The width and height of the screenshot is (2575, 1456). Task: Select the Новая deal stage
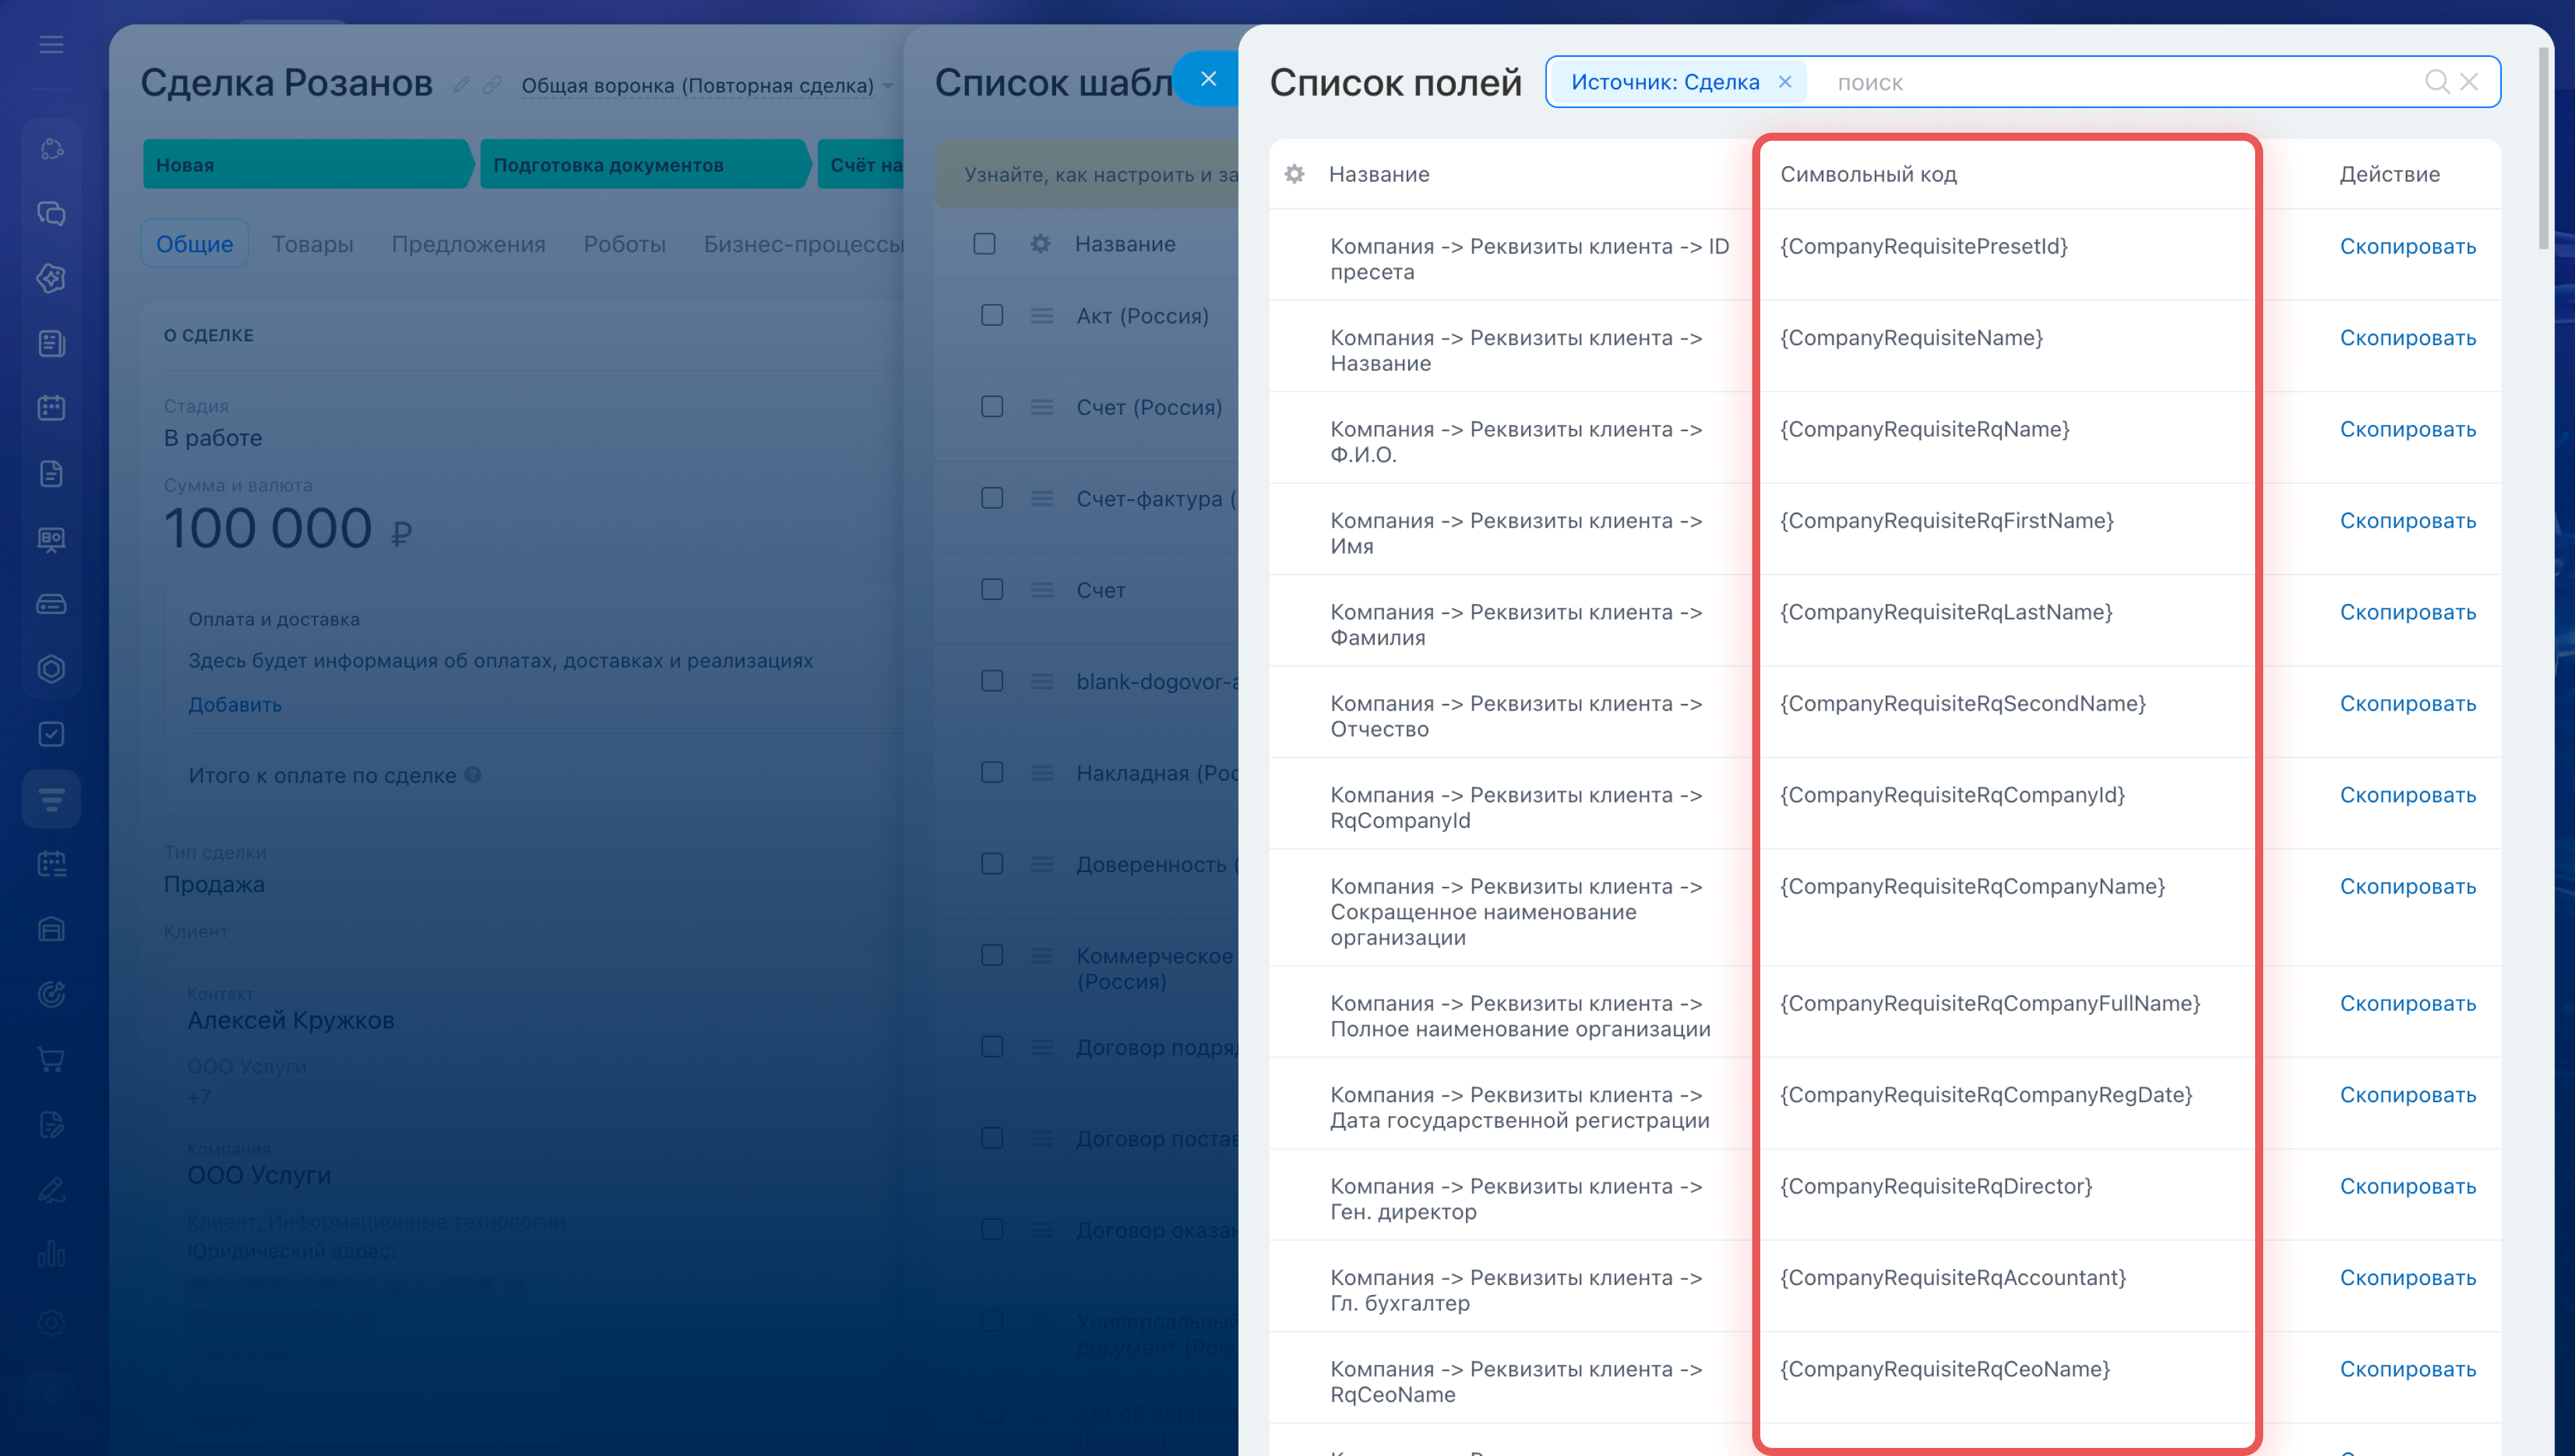(307, 165)
